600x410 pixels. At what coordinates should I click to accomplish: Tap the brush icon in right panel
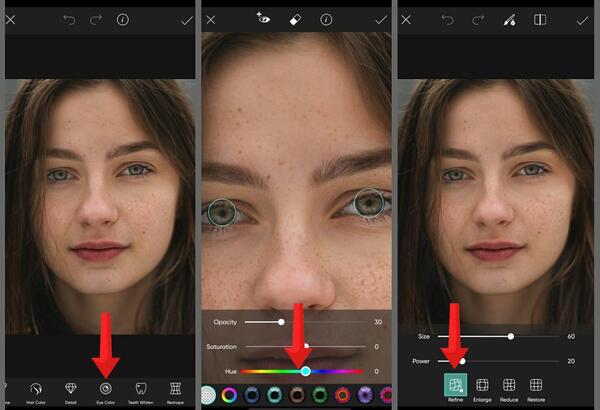tap(509, 20)
